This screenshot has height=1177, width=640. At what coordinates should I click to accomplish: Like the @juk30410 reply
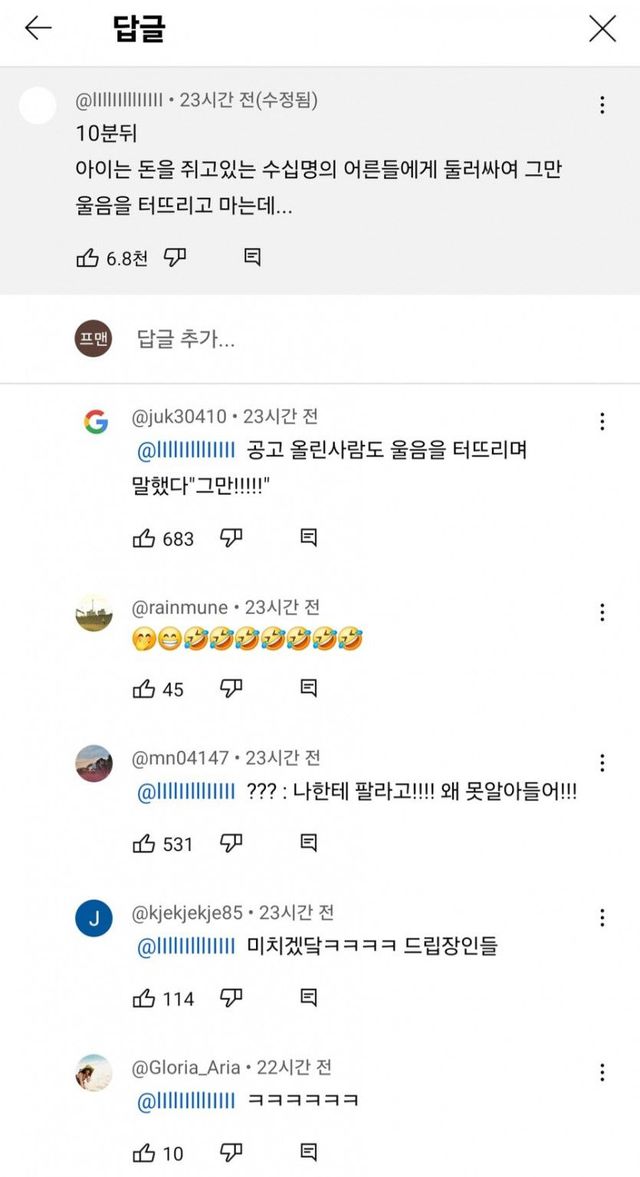point(144,538)
